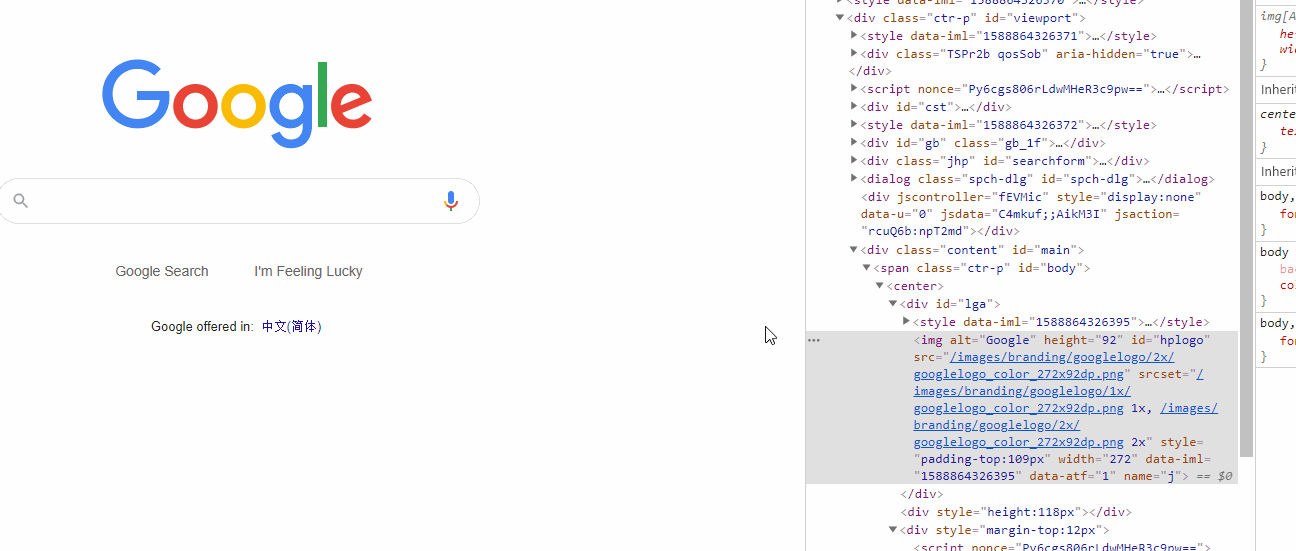Open the ellipsis menu beside the selected img node

(x=814, y=340)
